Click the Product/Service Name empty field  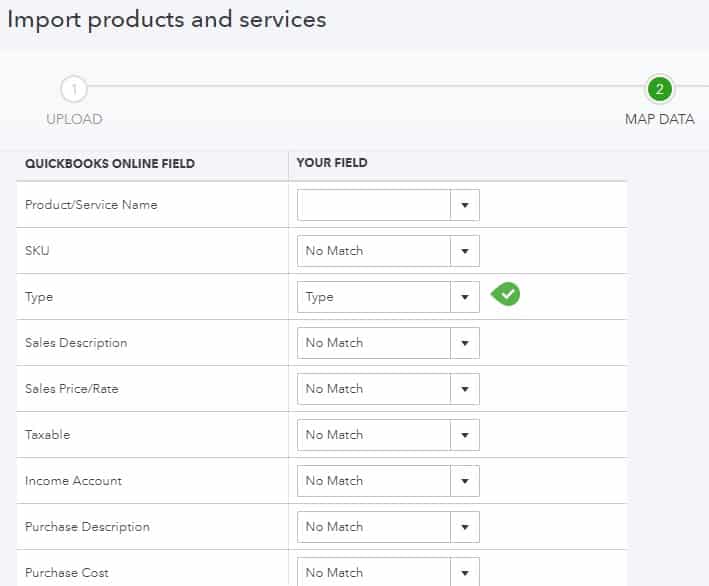(x=374, y=205)
